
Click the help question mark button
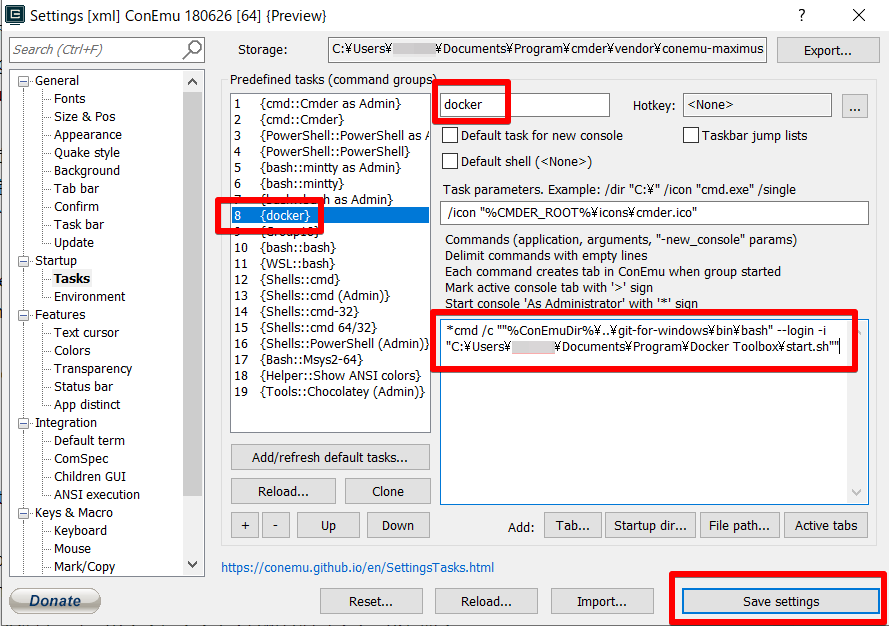802,15
